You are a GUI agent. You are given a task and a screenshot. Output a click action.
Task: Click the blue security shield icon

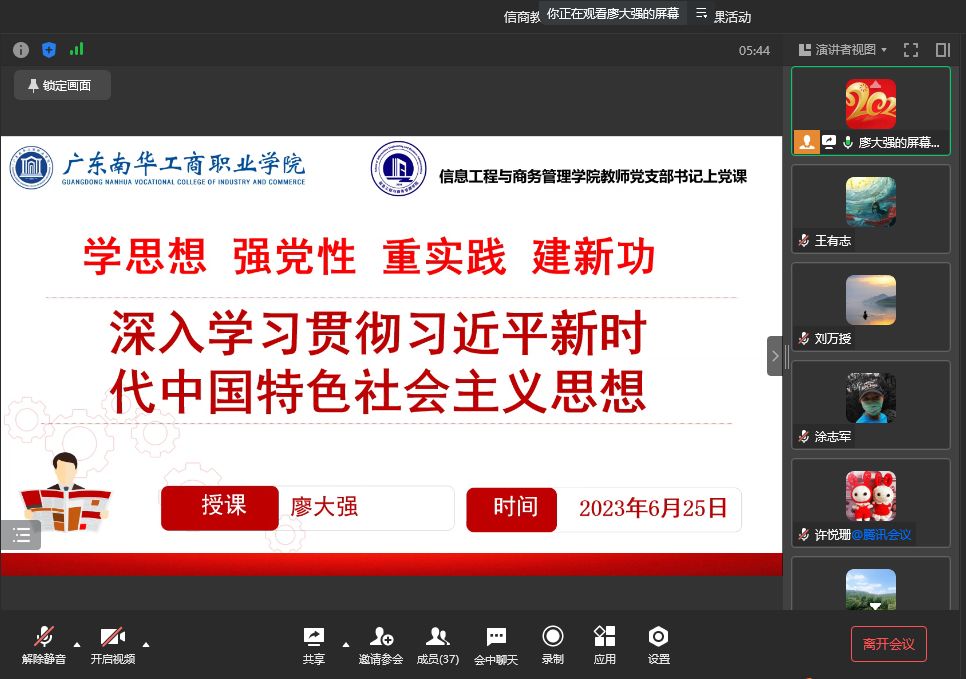(x=48, y=49)
